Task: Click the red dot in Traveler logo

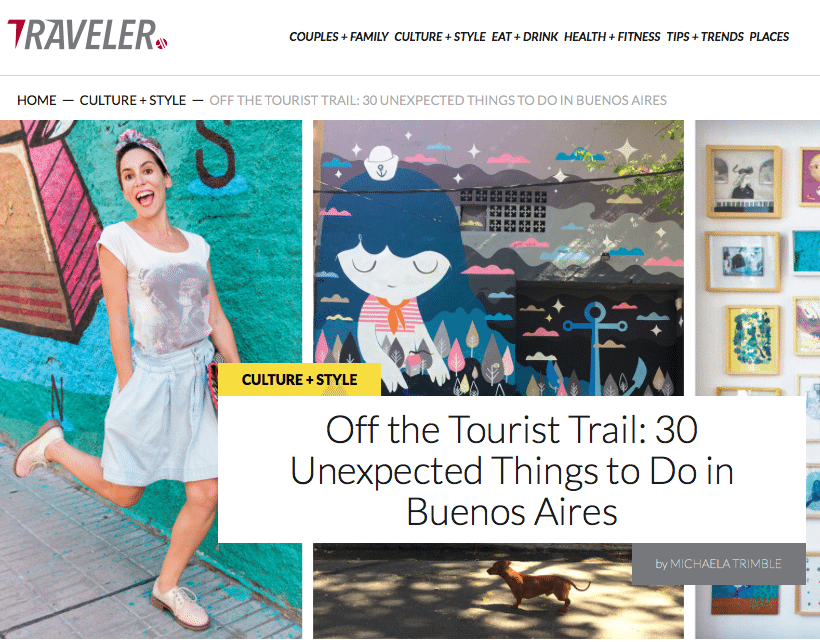Action: point(162,43)
